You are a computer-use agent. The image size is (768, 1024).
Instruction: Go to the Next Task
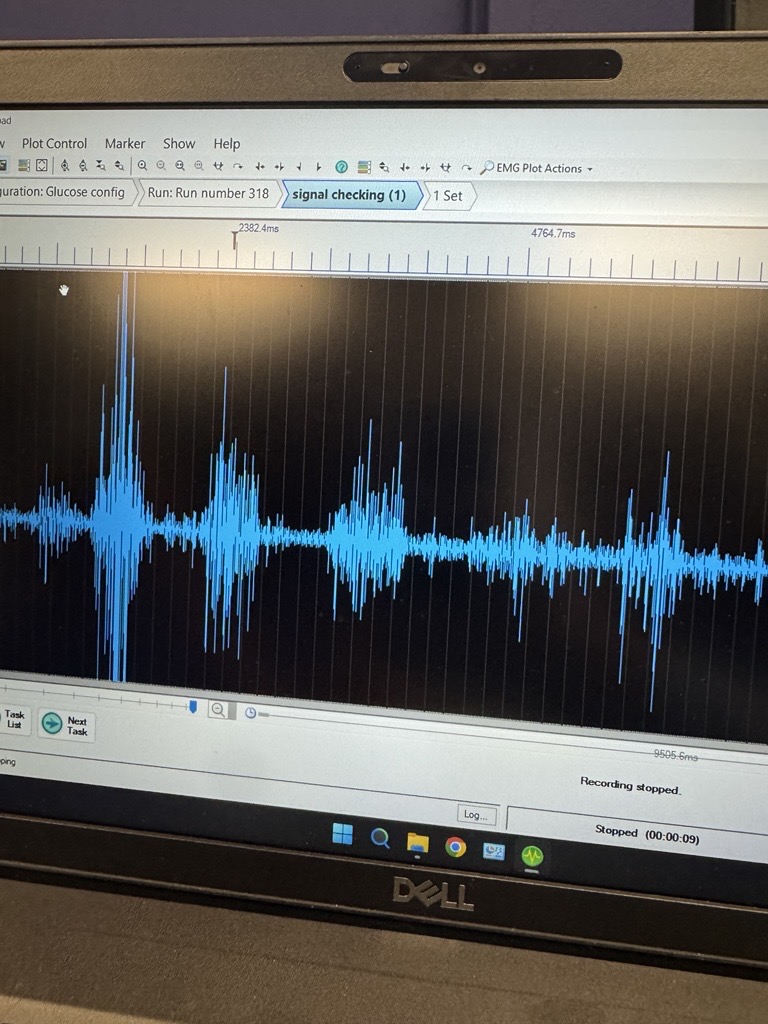[67, 725]
